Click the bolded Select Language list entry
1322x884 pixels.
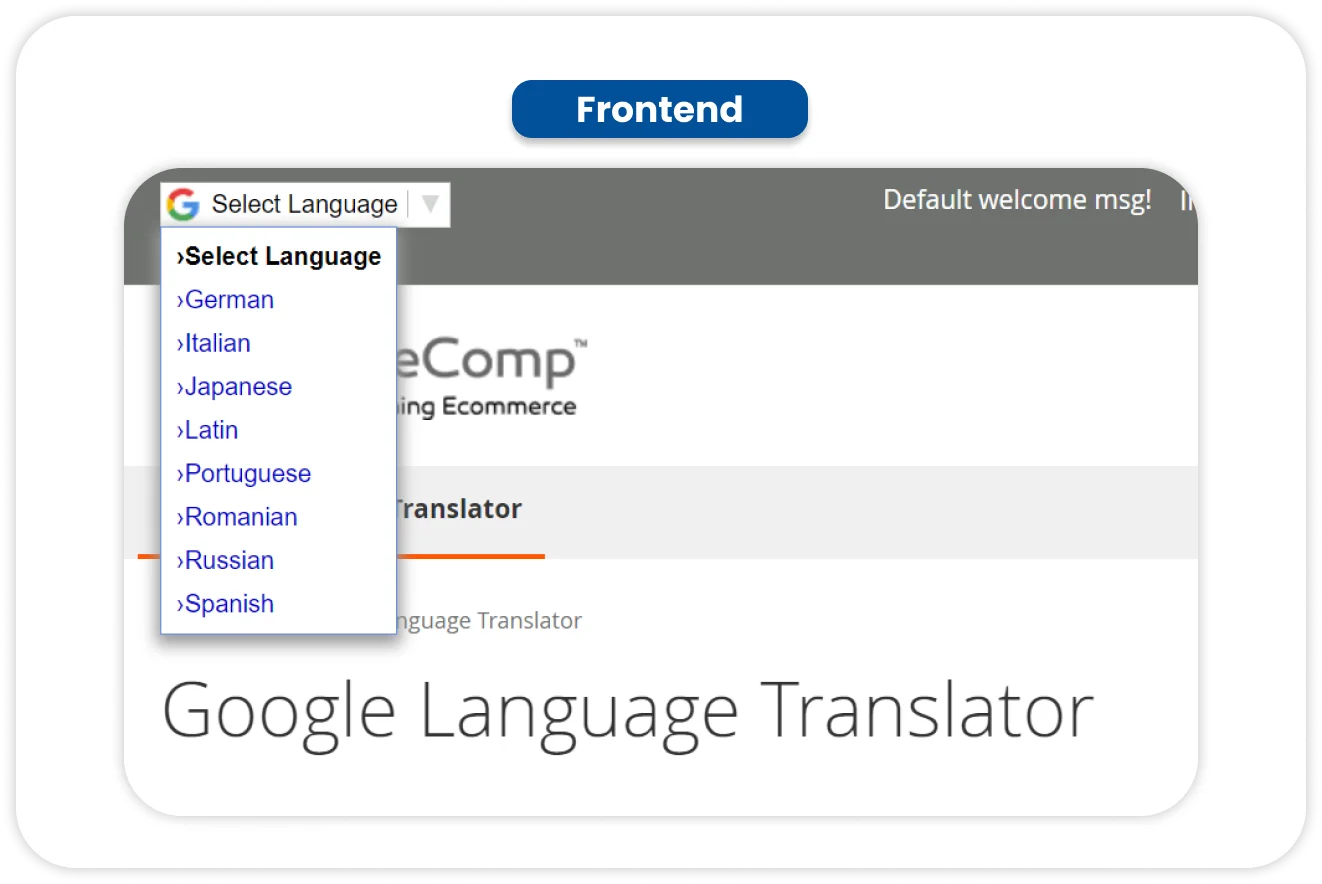[x=280, y=256]
